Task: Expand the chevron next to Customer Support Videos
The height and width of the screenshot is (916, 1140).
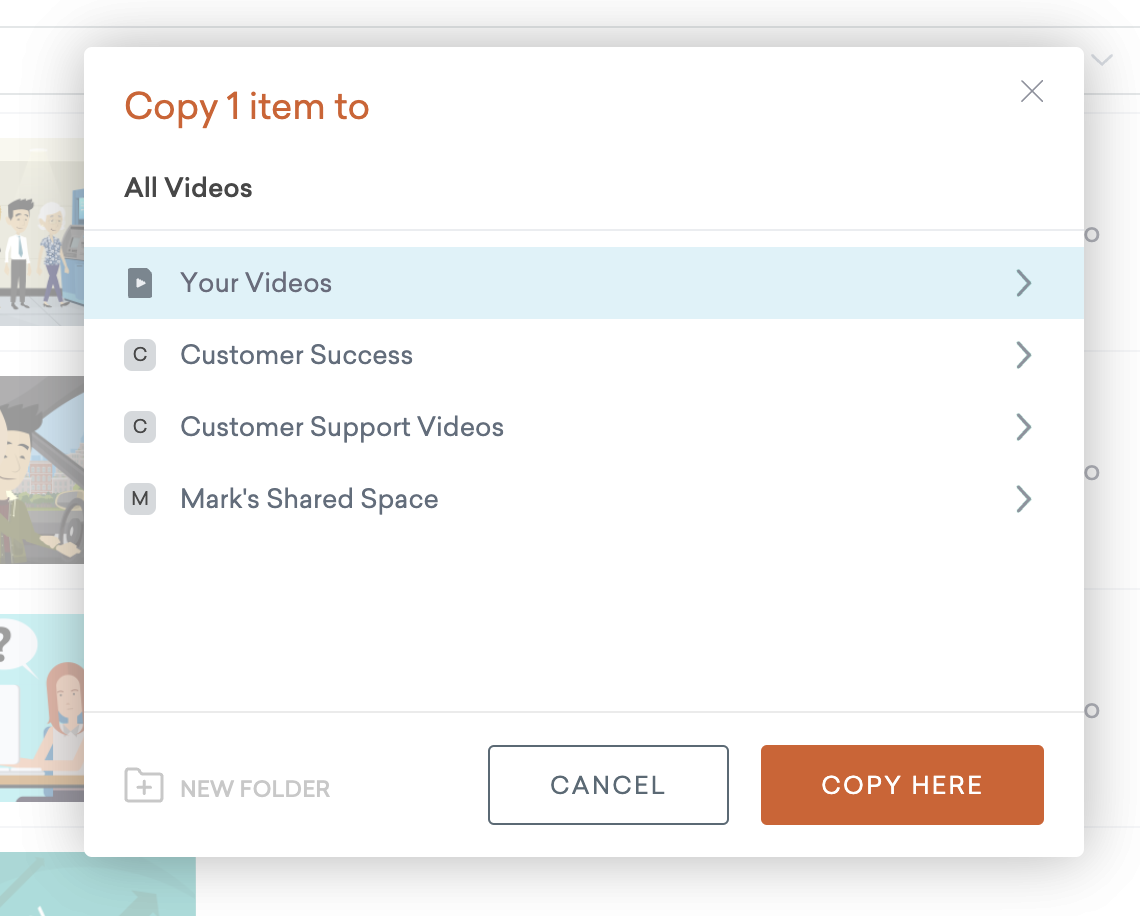Action: point(1023,427)
